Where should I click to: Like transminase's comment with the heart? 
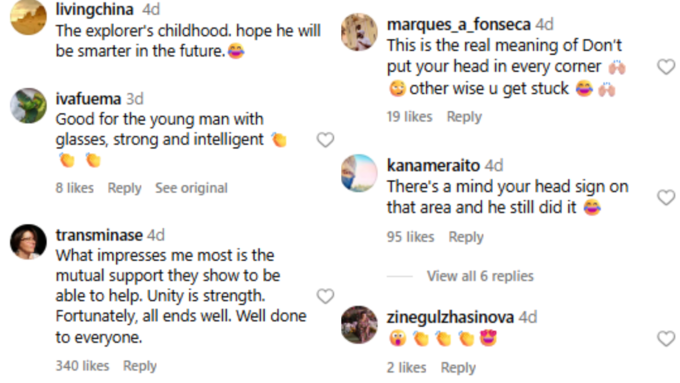325,296
